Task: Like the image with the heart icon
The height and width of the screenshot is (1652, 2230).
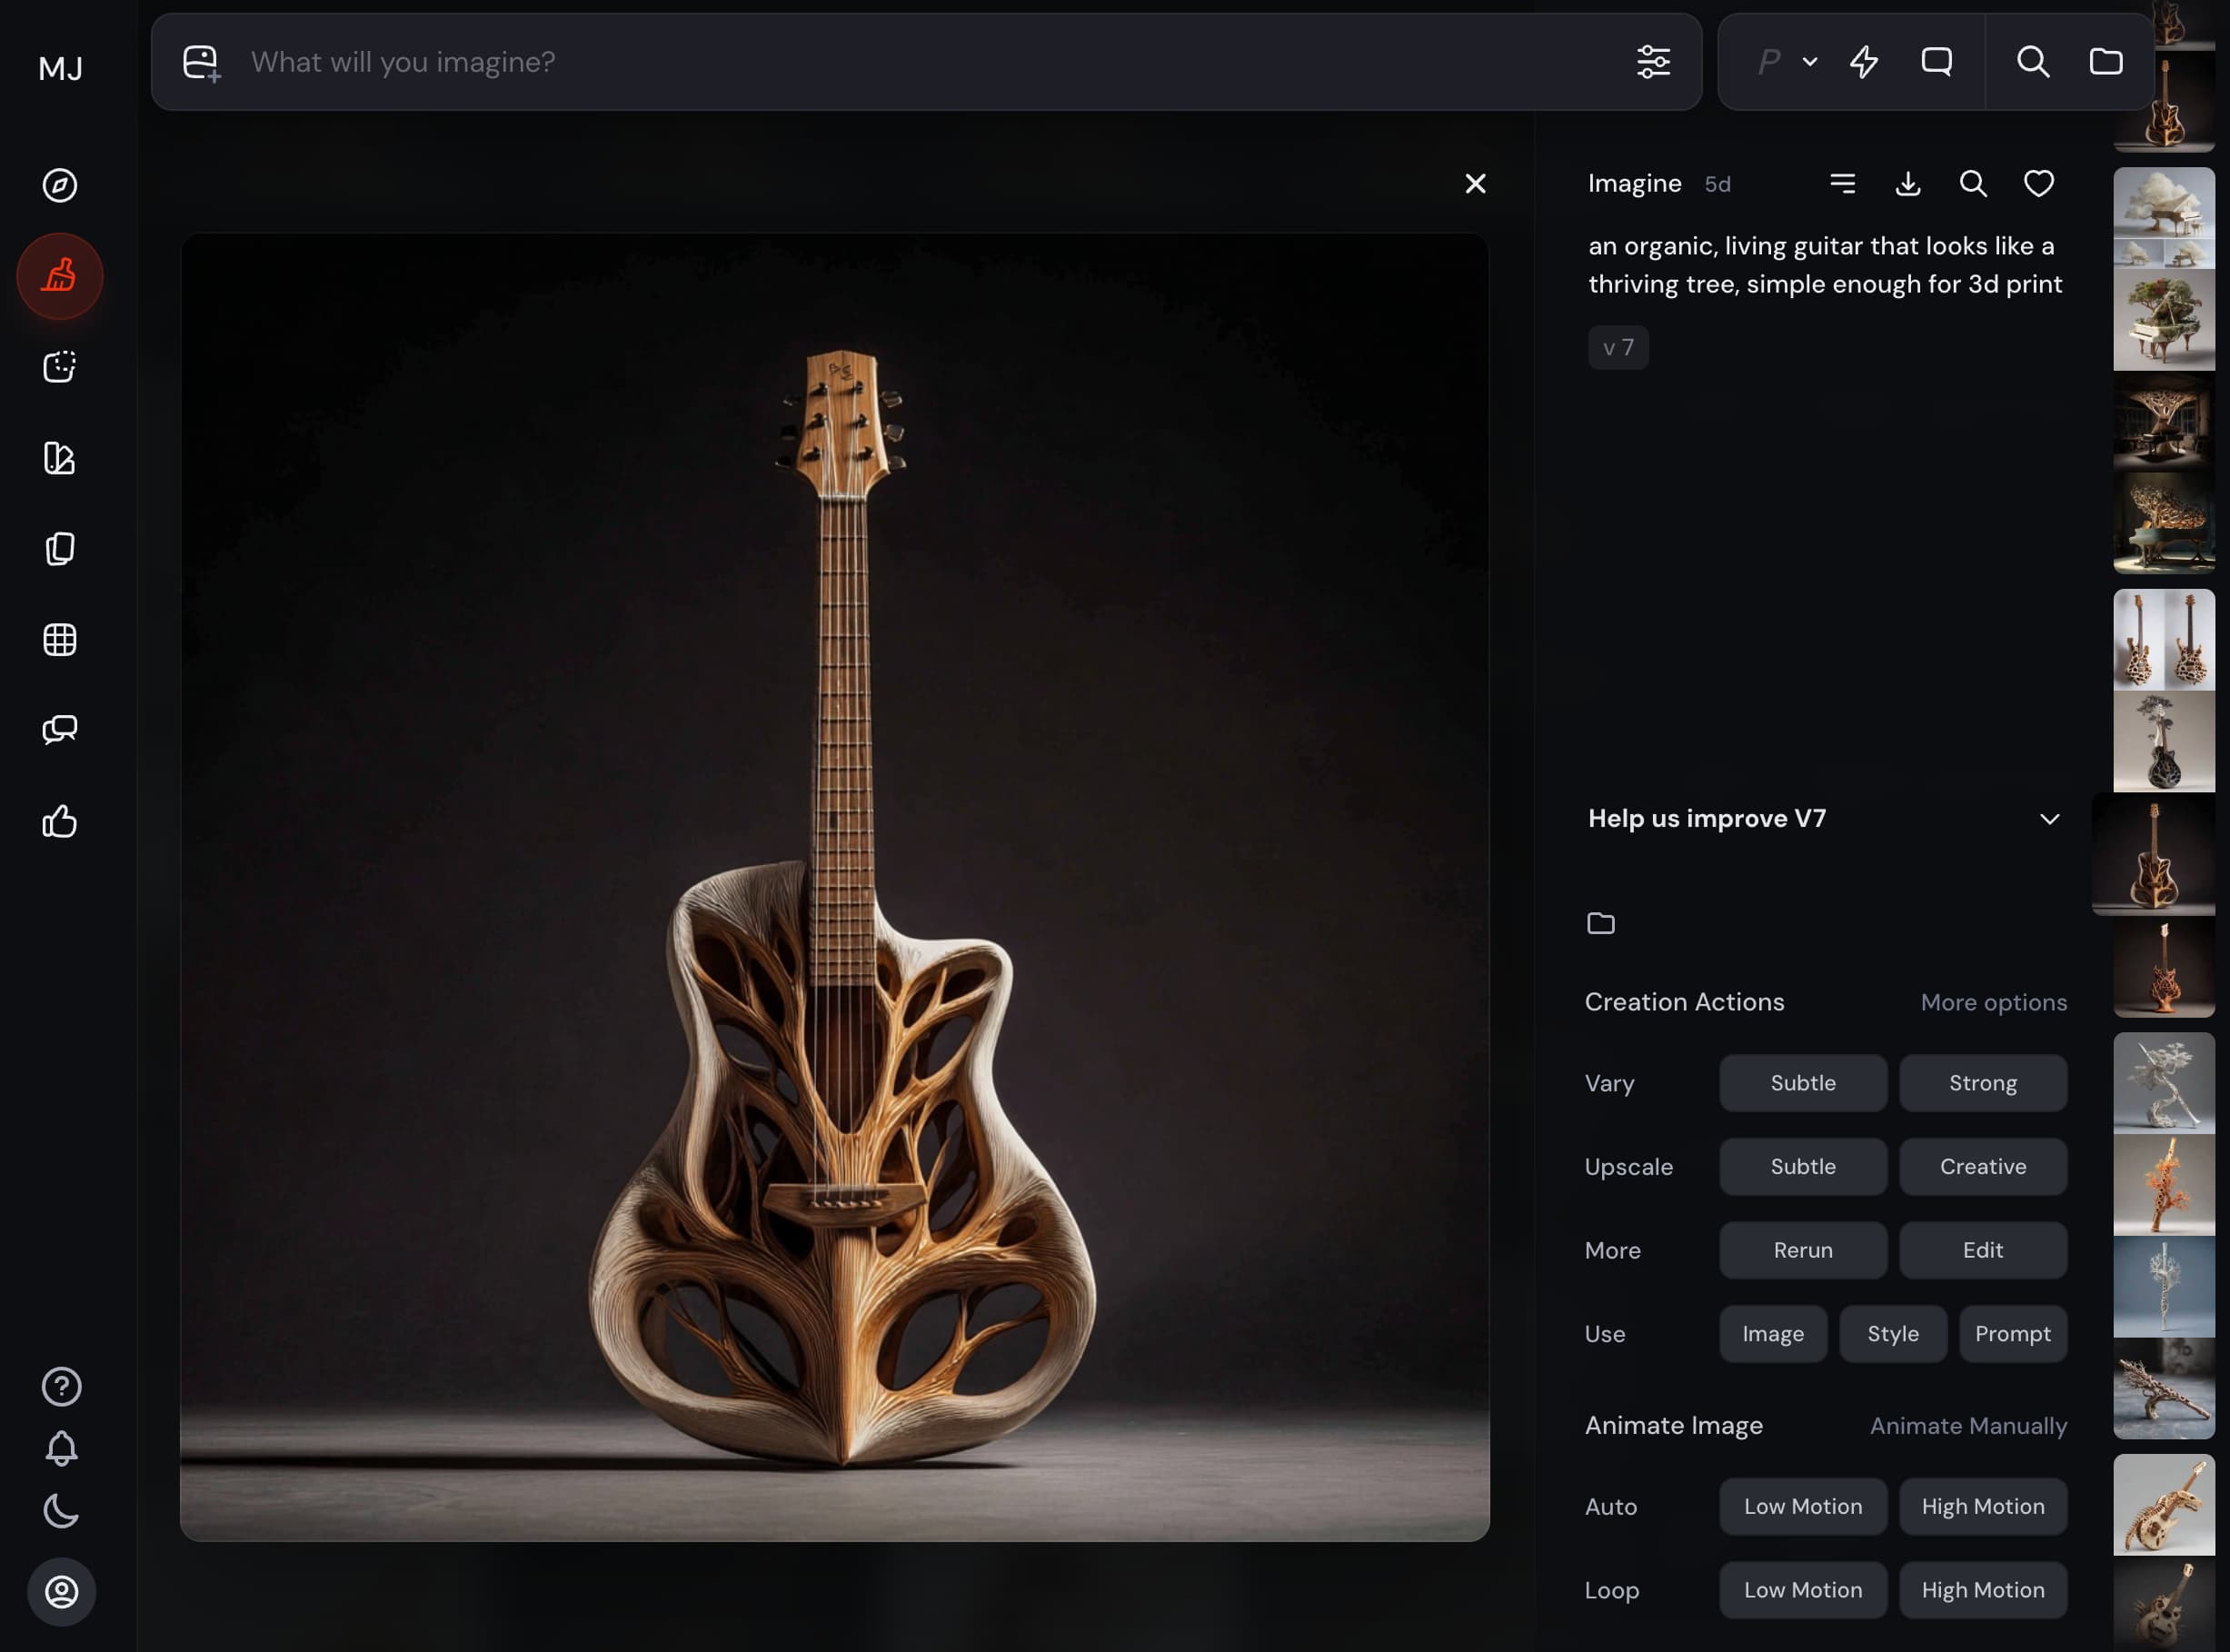Action: [x=2038, y=184]
